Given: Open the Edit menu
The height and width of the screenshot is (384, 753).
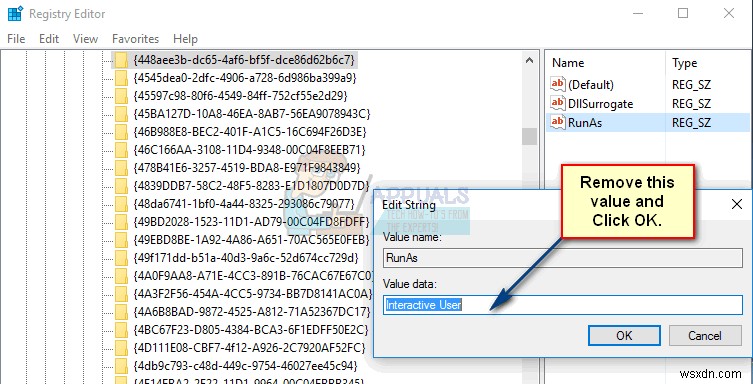Looking at the screenshot, I should (49, 39).
